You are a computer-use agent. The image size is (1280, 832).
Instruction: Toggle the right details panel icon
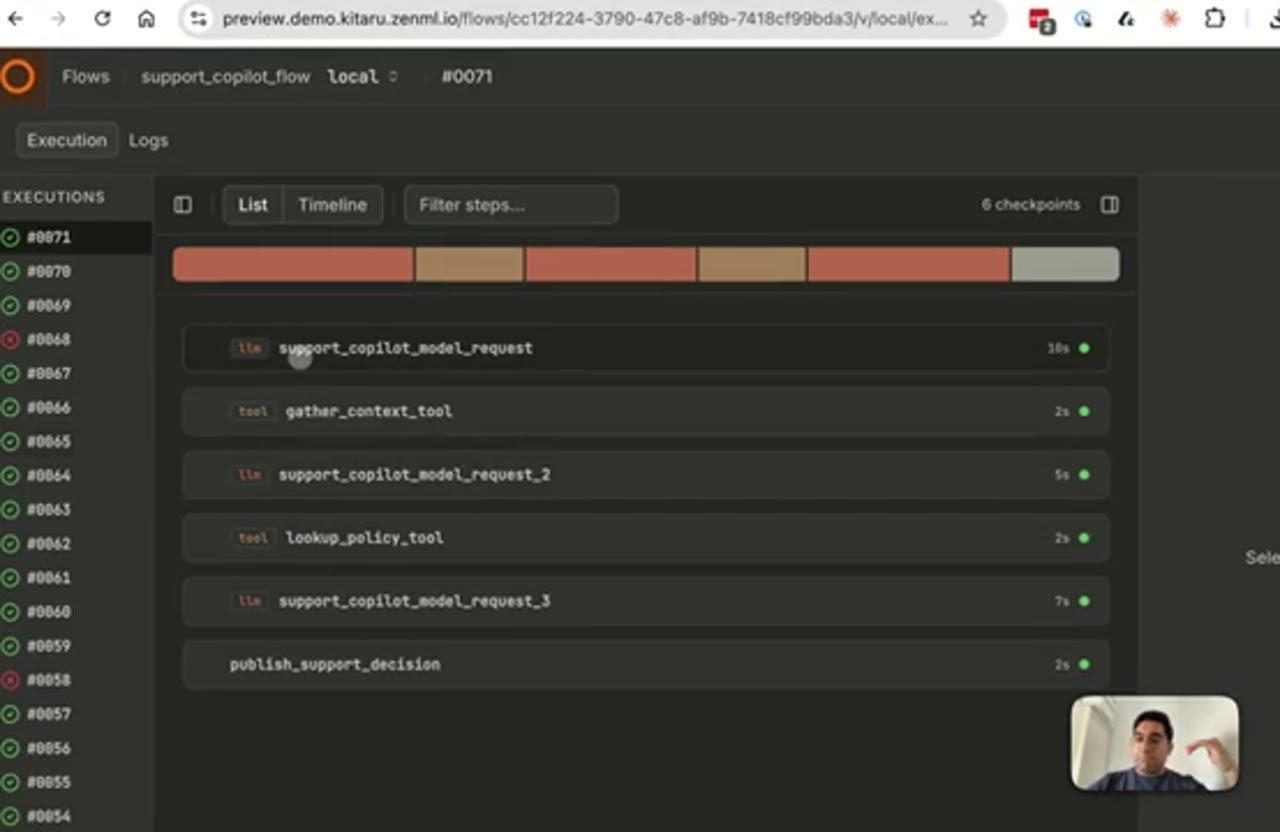coord(1110,205)
